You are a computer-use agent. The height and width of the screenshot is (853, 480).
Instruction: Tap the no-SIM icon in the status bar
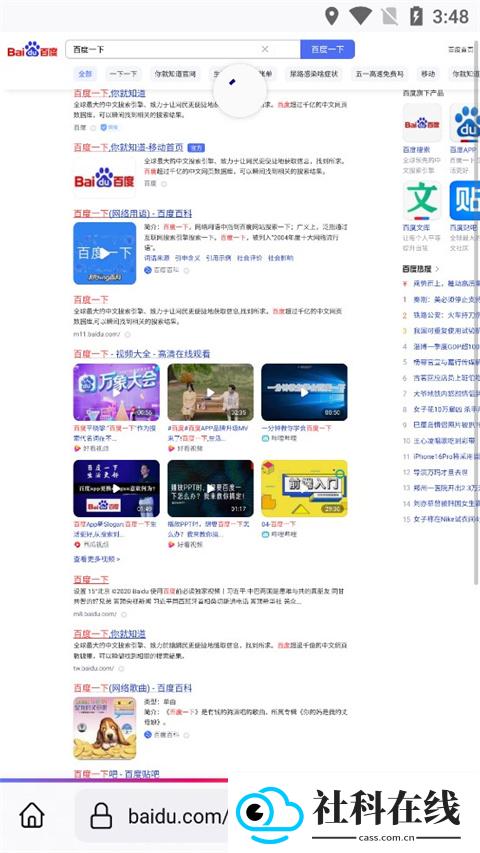(390, 16)
